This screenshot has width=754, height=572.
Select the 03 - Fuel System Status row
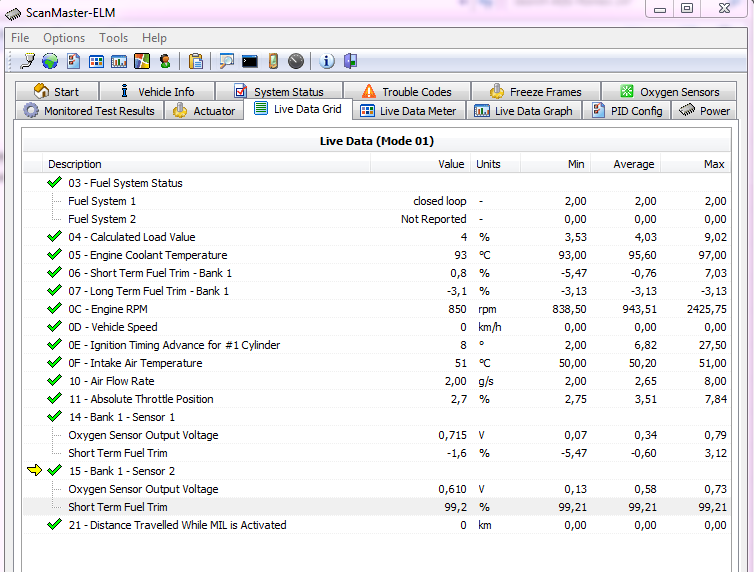(x=125, y=183)
